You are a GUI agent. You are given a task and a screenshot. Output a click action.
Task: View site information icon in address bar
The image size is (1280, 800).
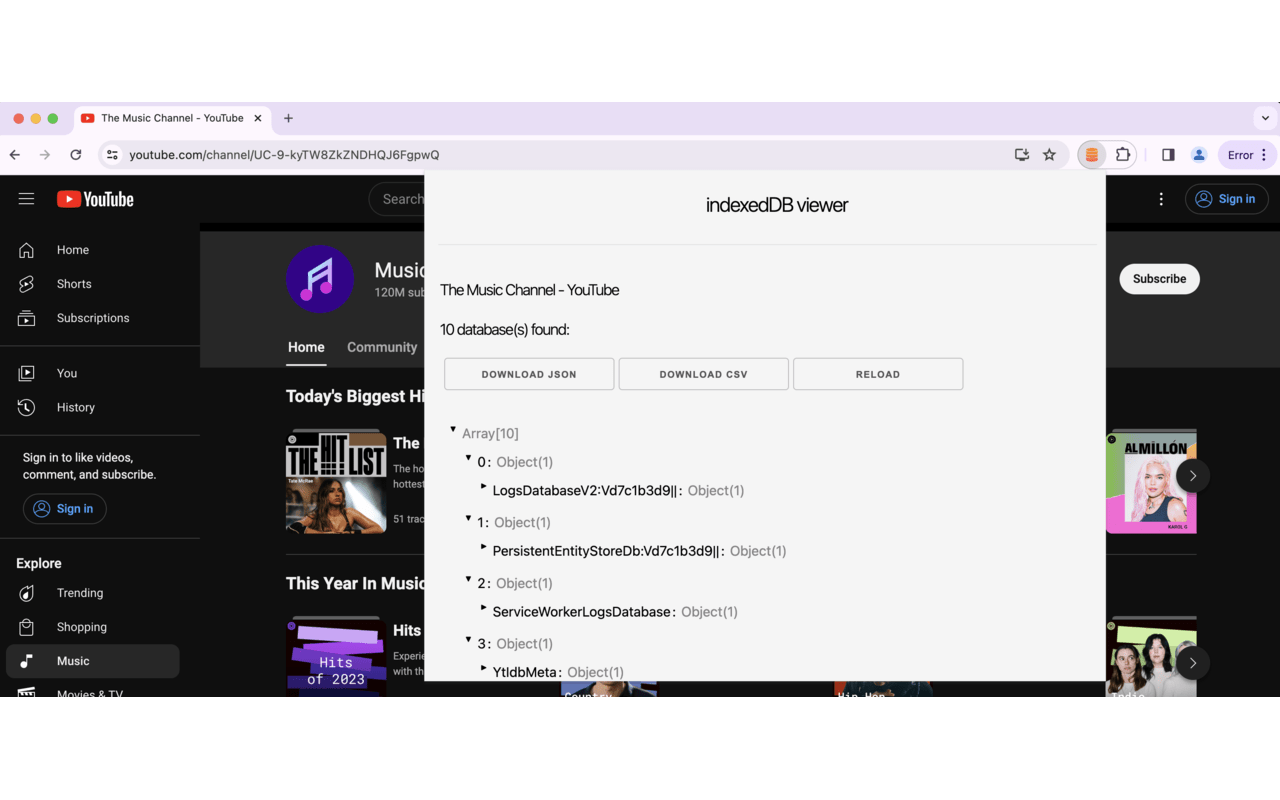click(x=112, y=155)
